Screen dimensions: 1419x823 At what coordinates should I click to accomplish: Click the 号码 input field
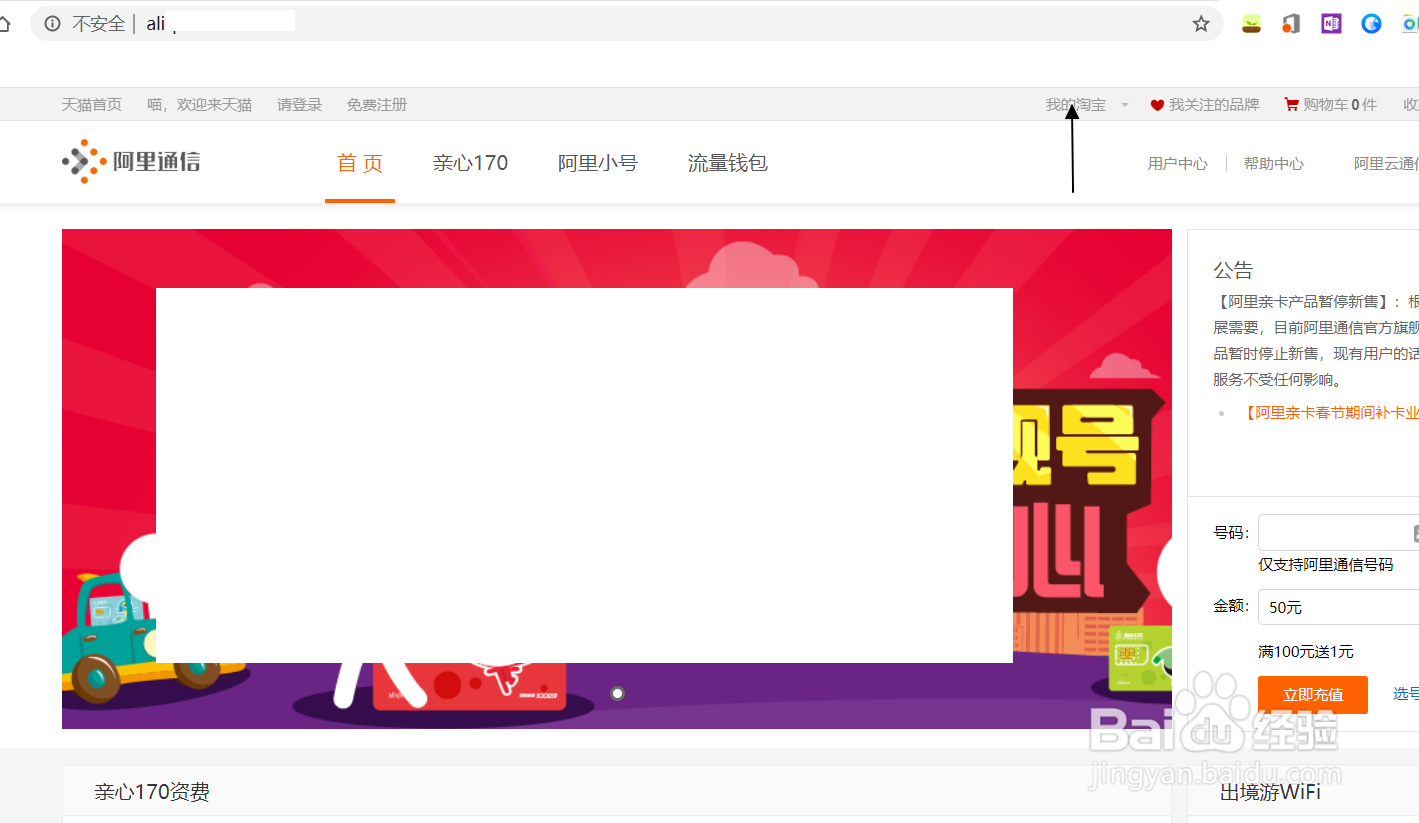1338,533
